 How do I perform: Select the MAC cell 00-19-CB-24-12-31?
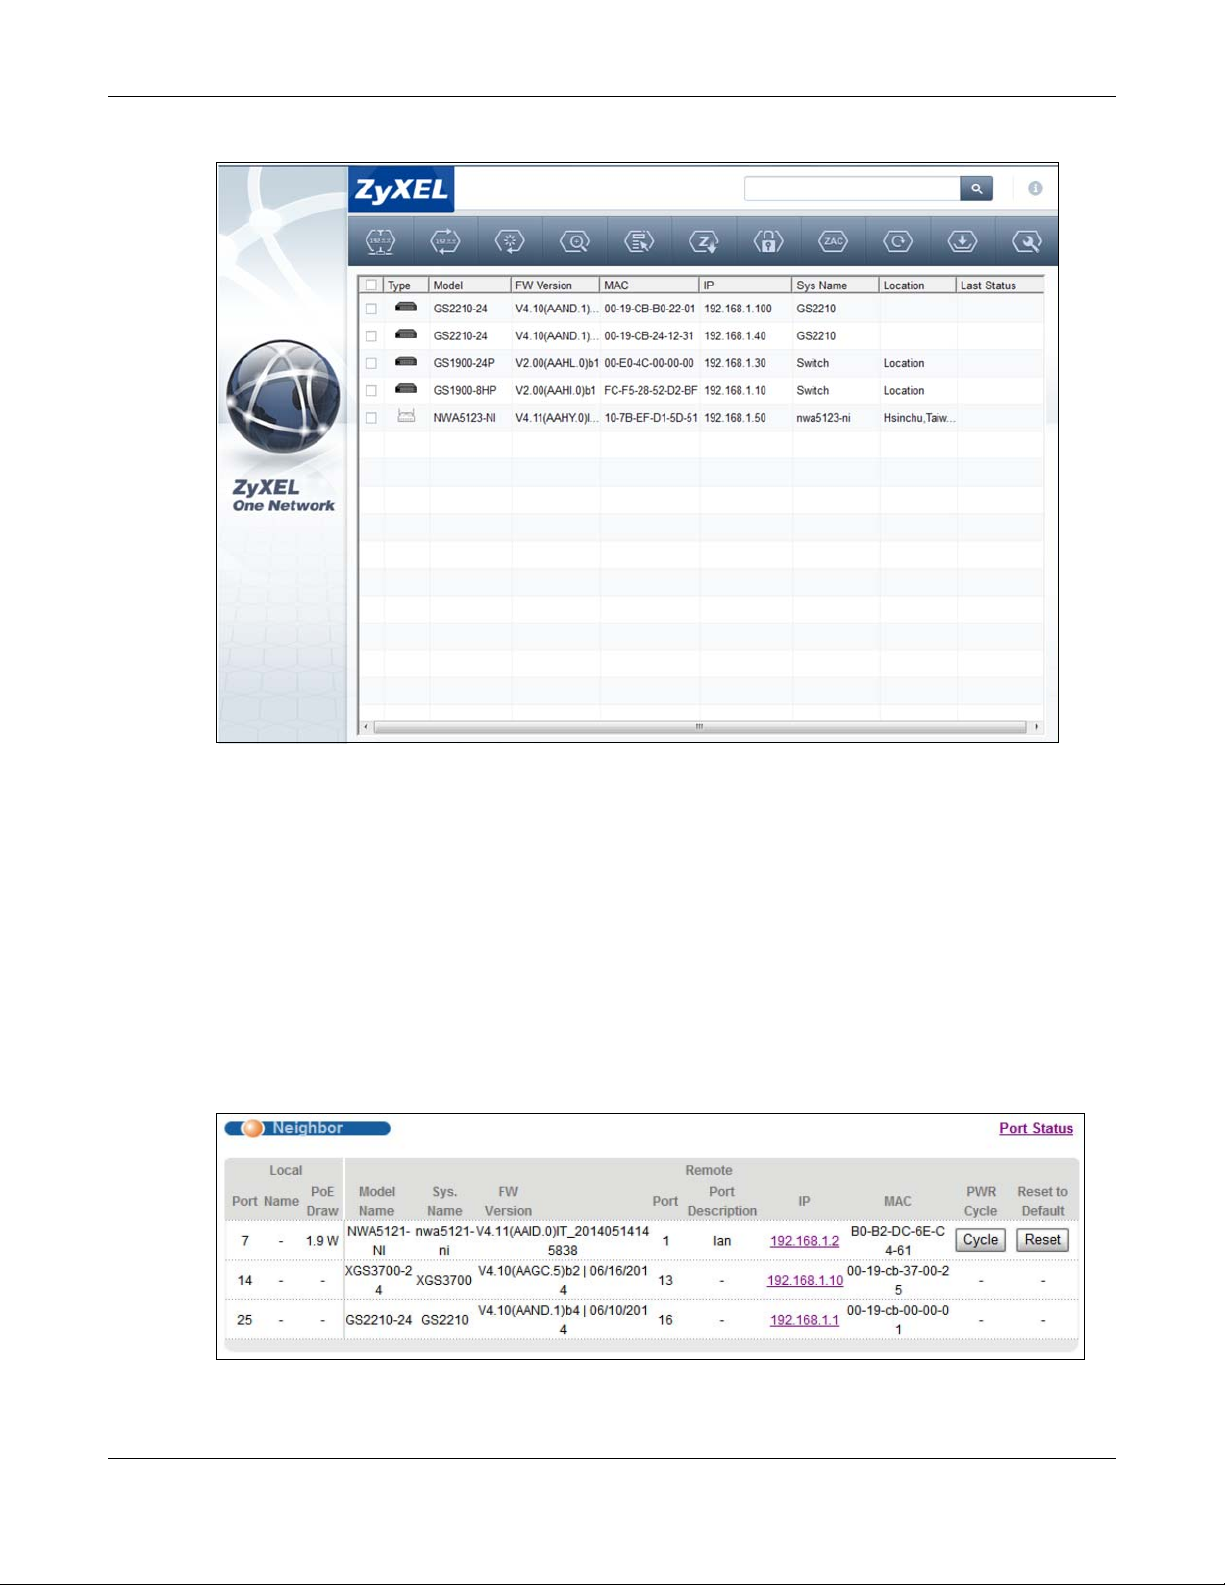click(649, 336)
